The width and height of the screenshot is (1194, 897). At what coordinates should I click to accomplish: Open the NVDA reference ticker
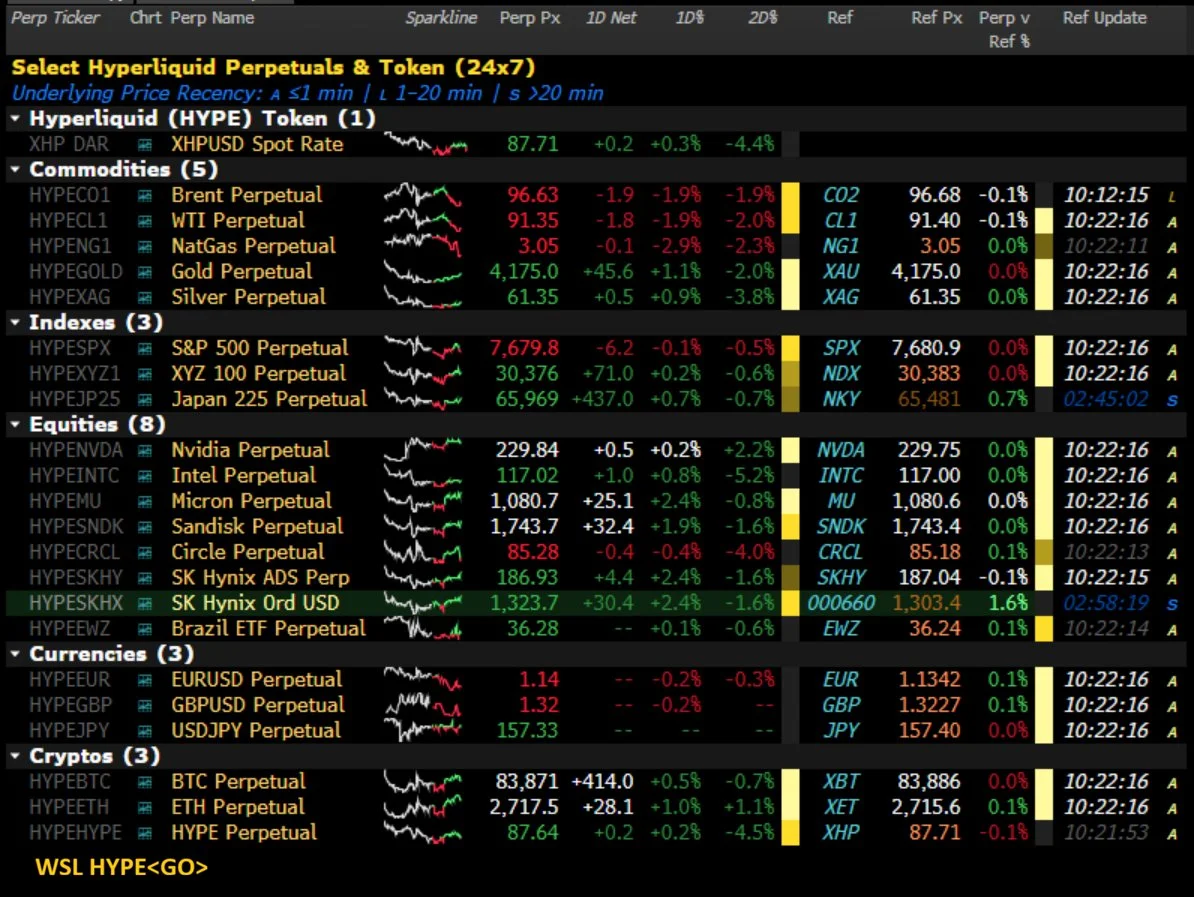pos(841,451)
